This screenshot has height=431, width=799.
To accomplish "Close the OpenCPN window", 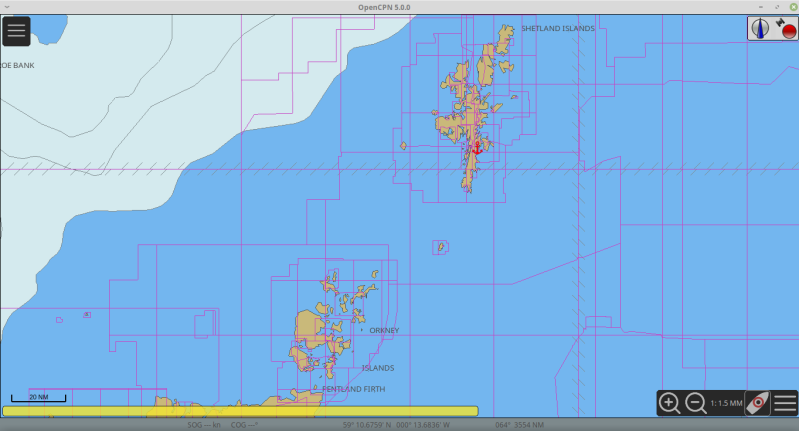I will (789, 7).
